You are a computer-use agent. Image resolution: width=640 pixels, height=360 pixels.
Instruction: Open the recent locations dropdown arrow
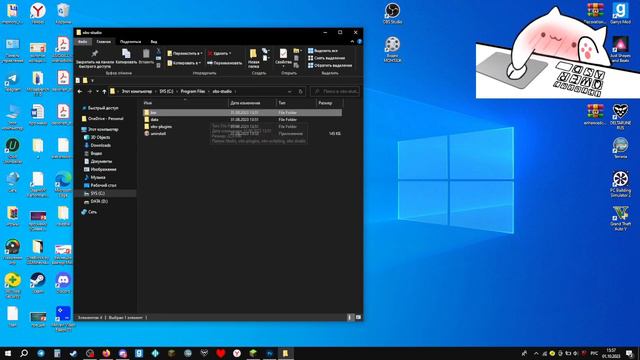pos(97,91)
